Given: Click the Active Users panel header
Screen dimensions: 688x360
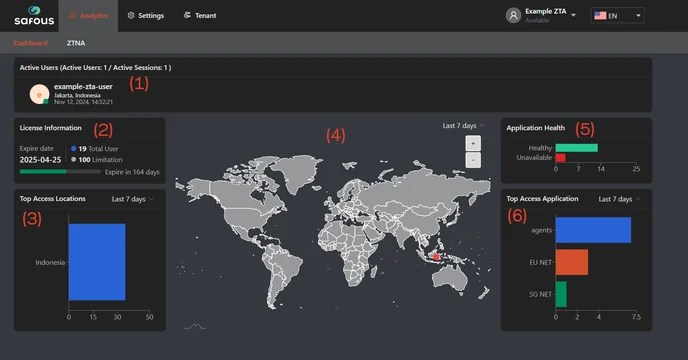Looking at the screenshot, I should [x=95, y=68].
